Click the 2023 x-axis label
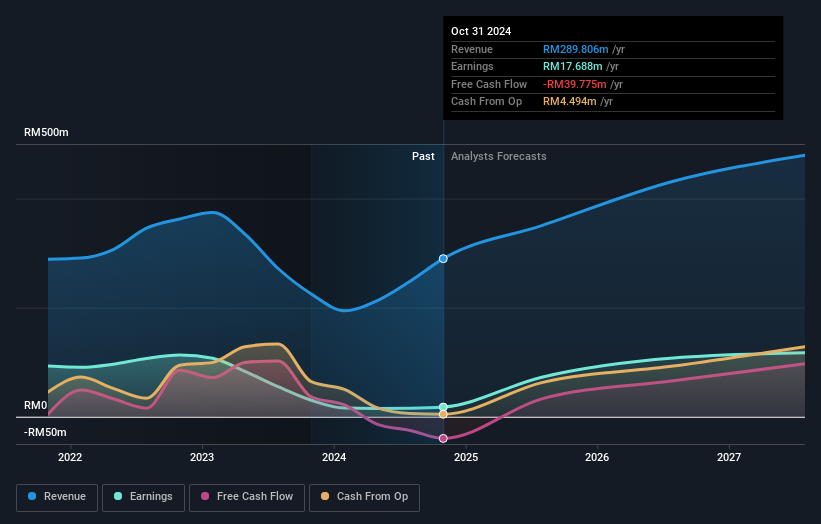Screen dimensions: 821x524 (x=202, y=458)
